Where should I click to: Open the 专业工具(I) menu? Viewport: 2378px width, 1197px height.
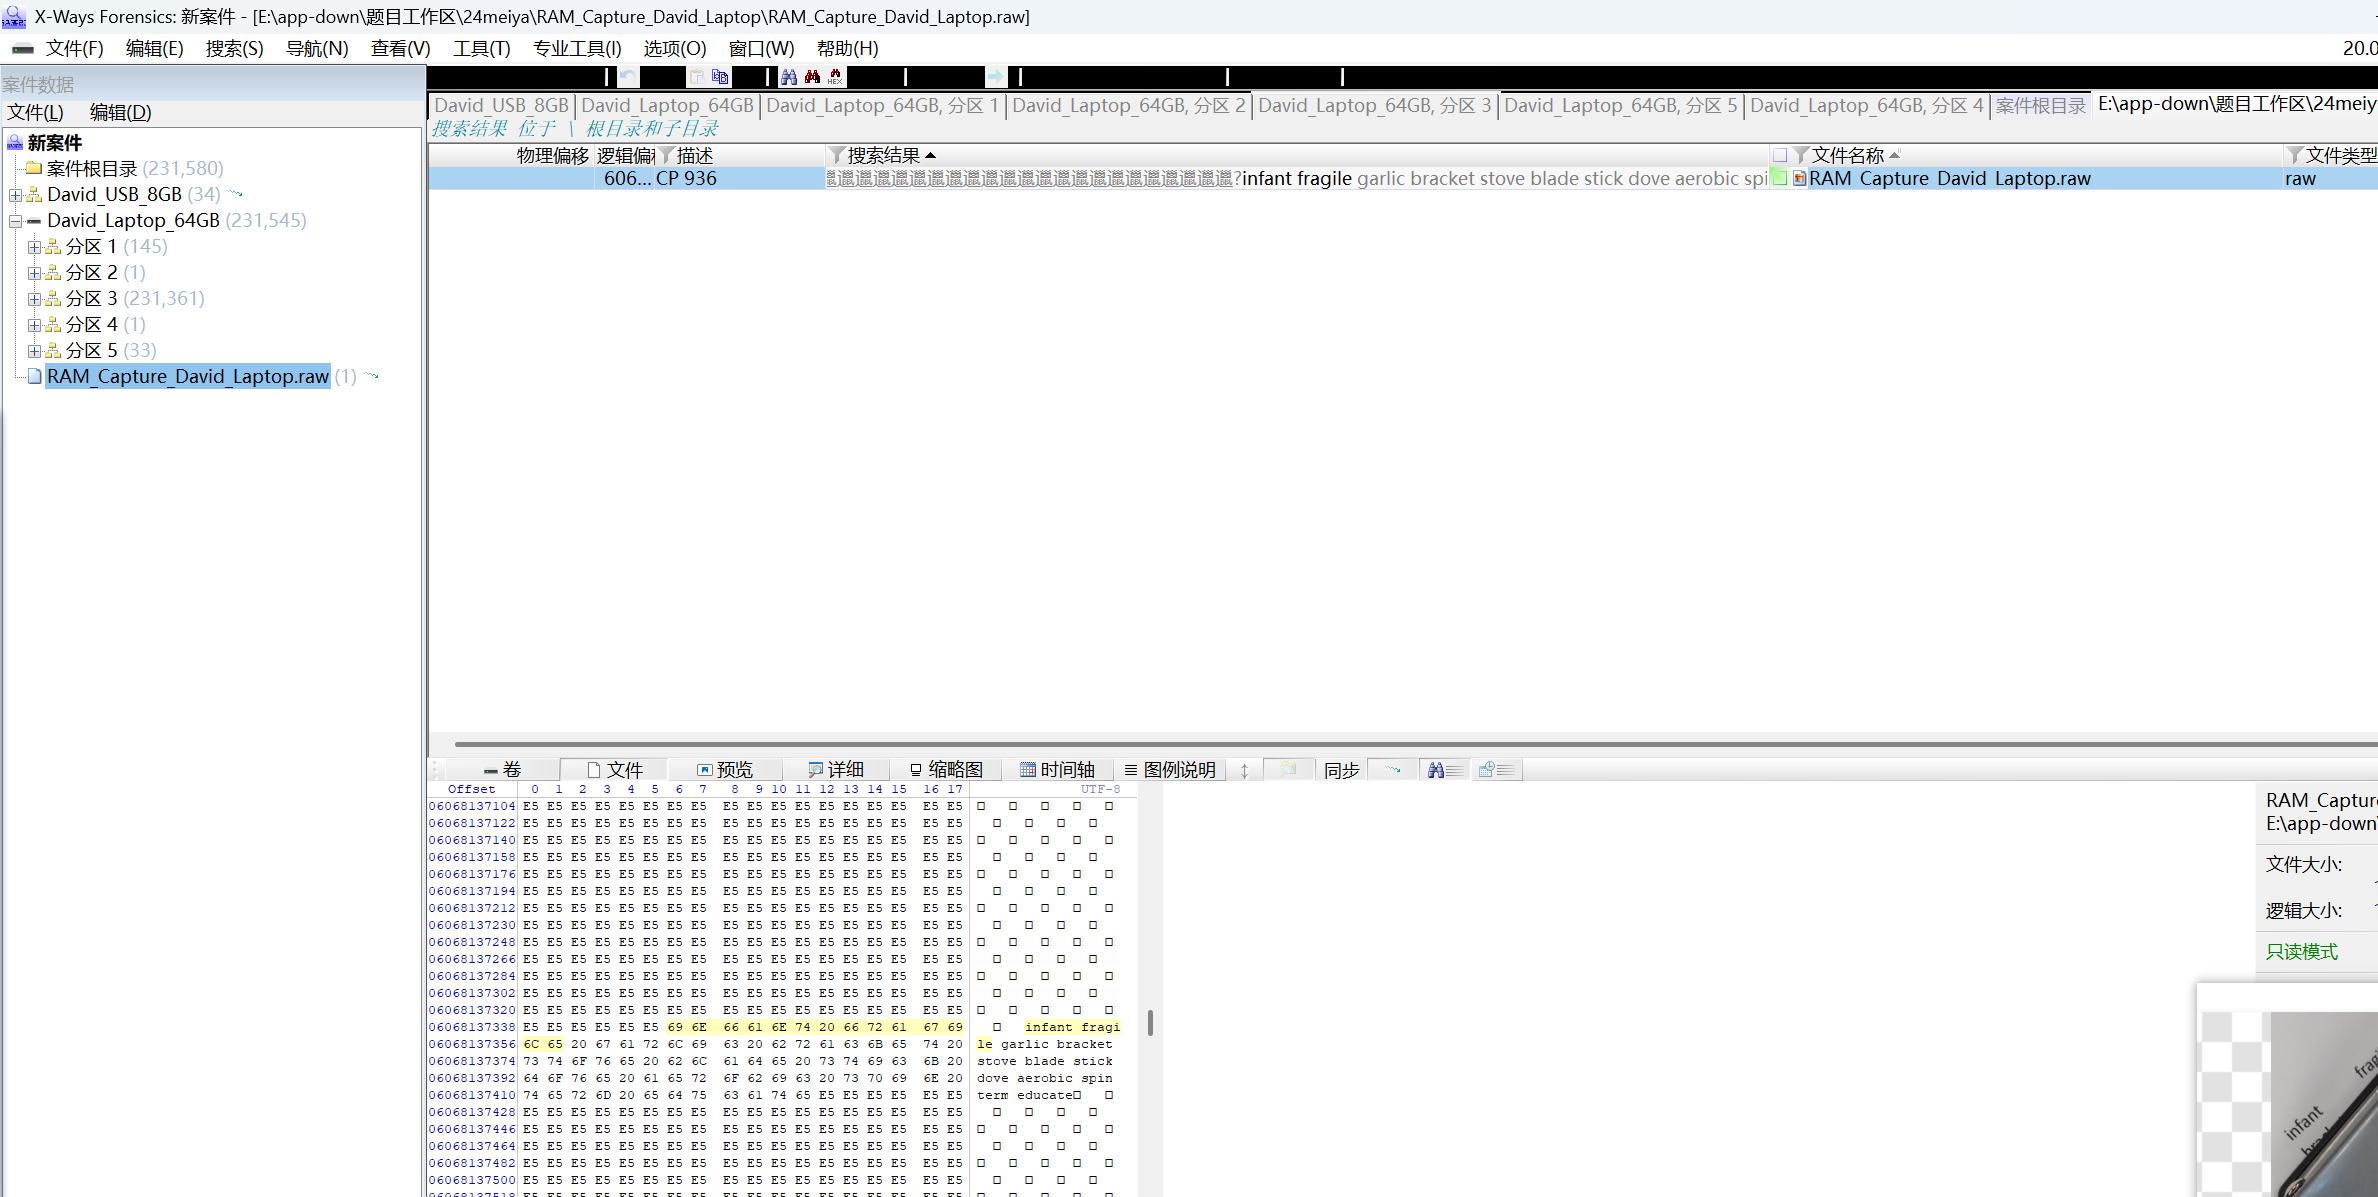[x=577, y=48]
